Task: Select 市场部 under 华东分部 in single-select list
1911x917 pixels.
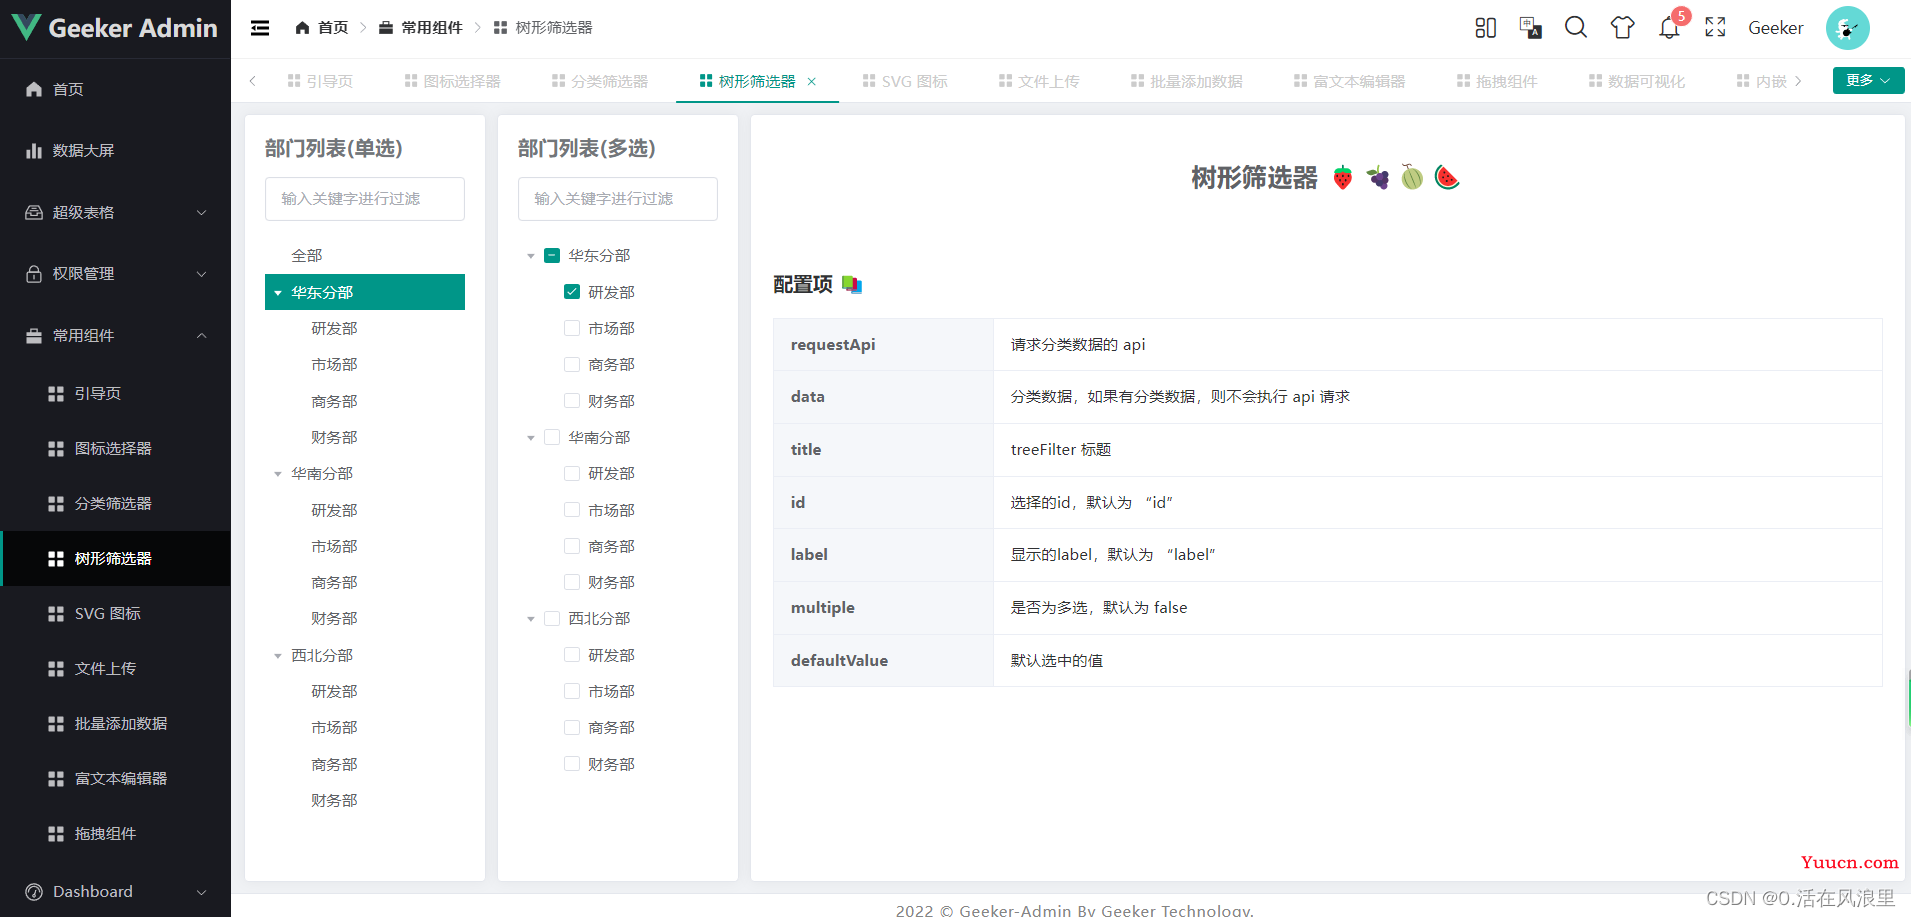Action: pos(365,365)
